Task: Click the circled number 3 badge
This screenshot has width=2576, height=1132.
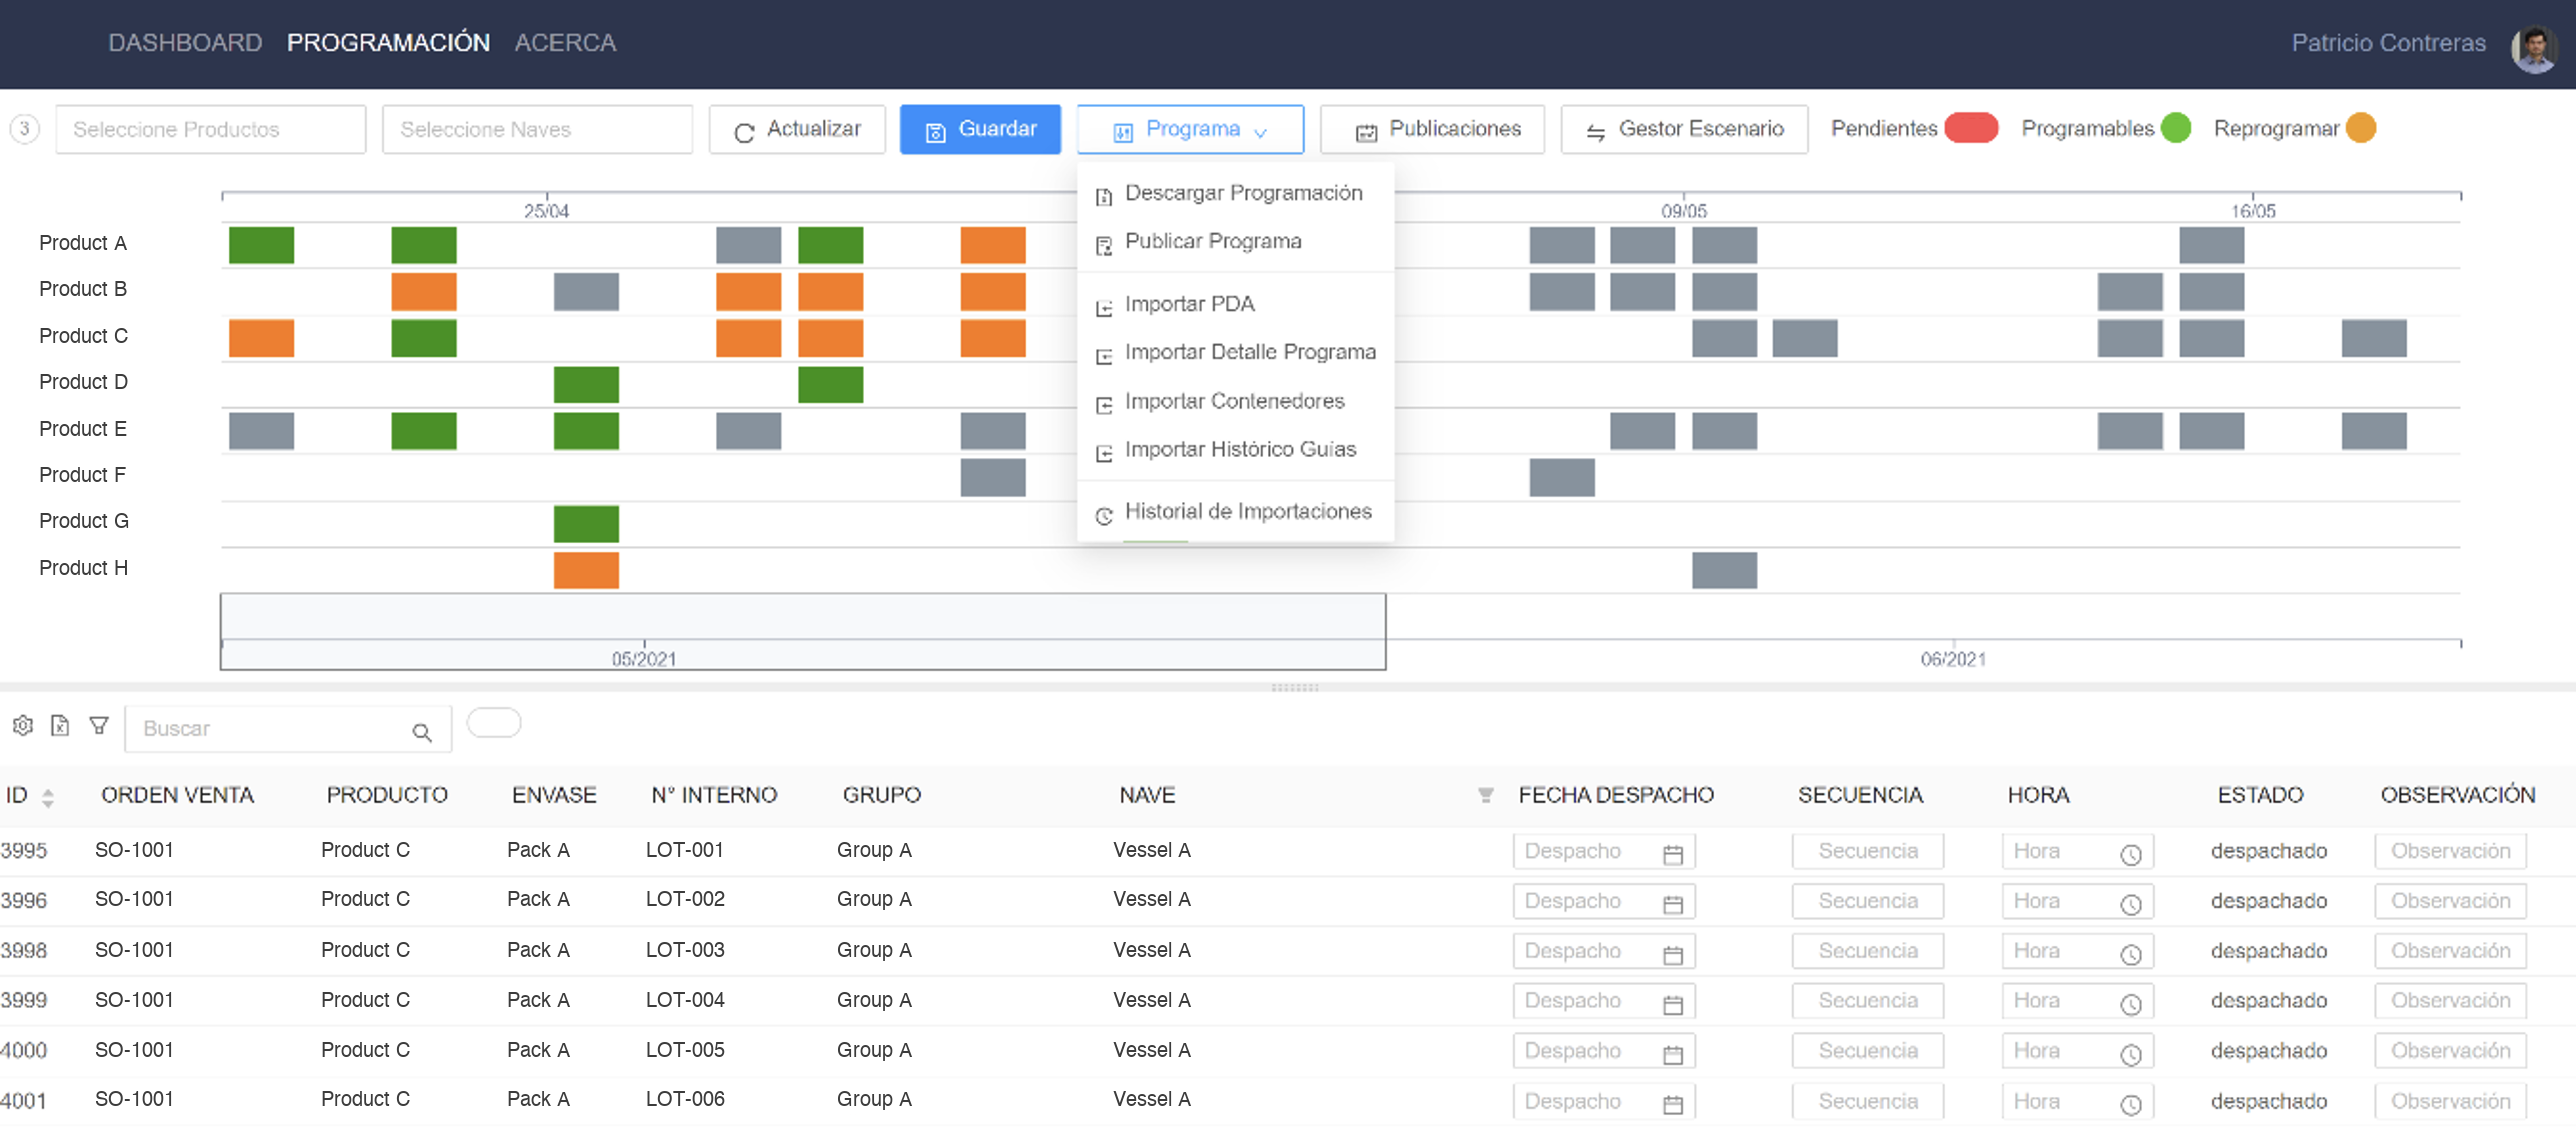Action: pos(25,129)
